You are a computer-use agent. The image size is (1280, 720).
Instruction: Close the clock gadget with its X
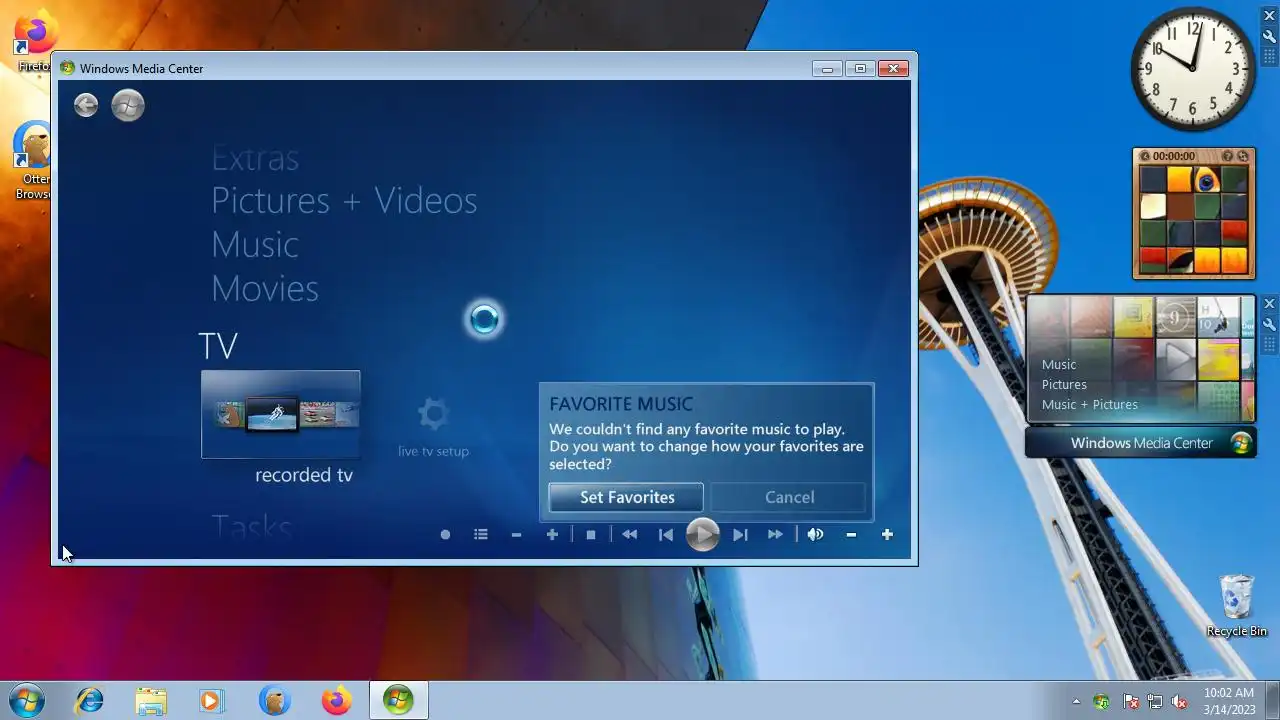(1270, 15)
